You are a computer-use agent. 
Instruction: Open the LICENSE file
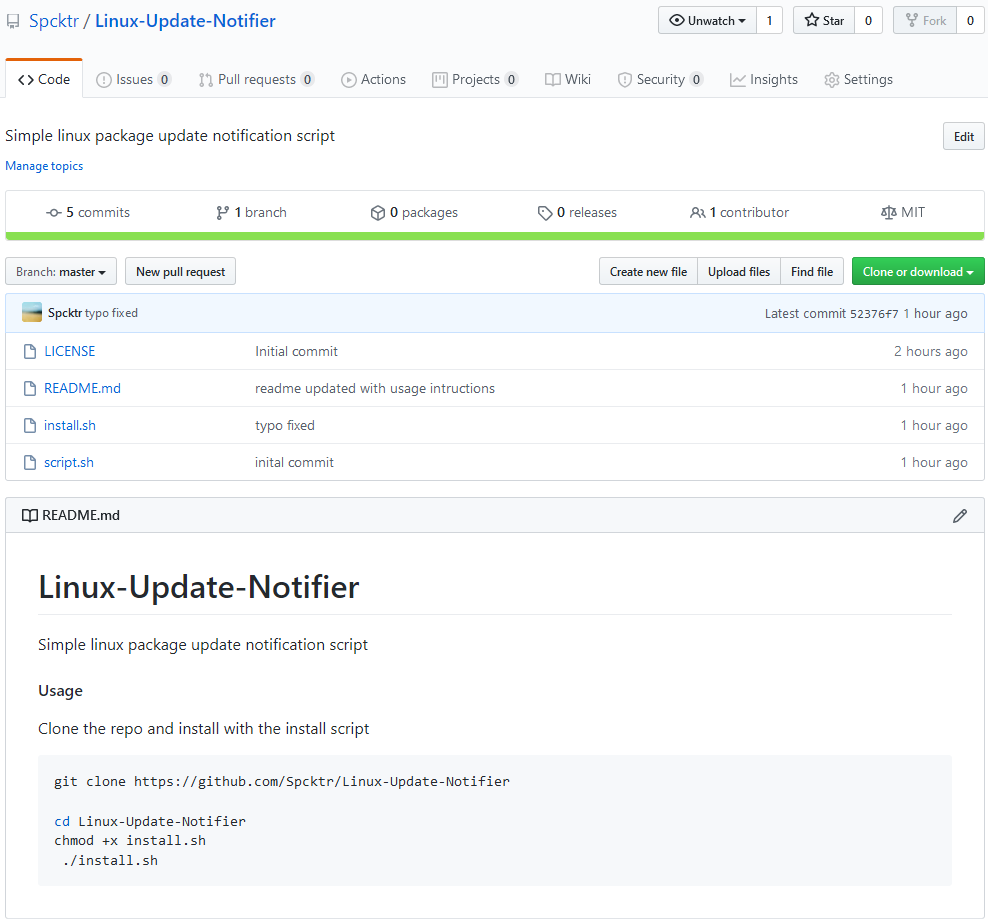(x=69, y=351)
